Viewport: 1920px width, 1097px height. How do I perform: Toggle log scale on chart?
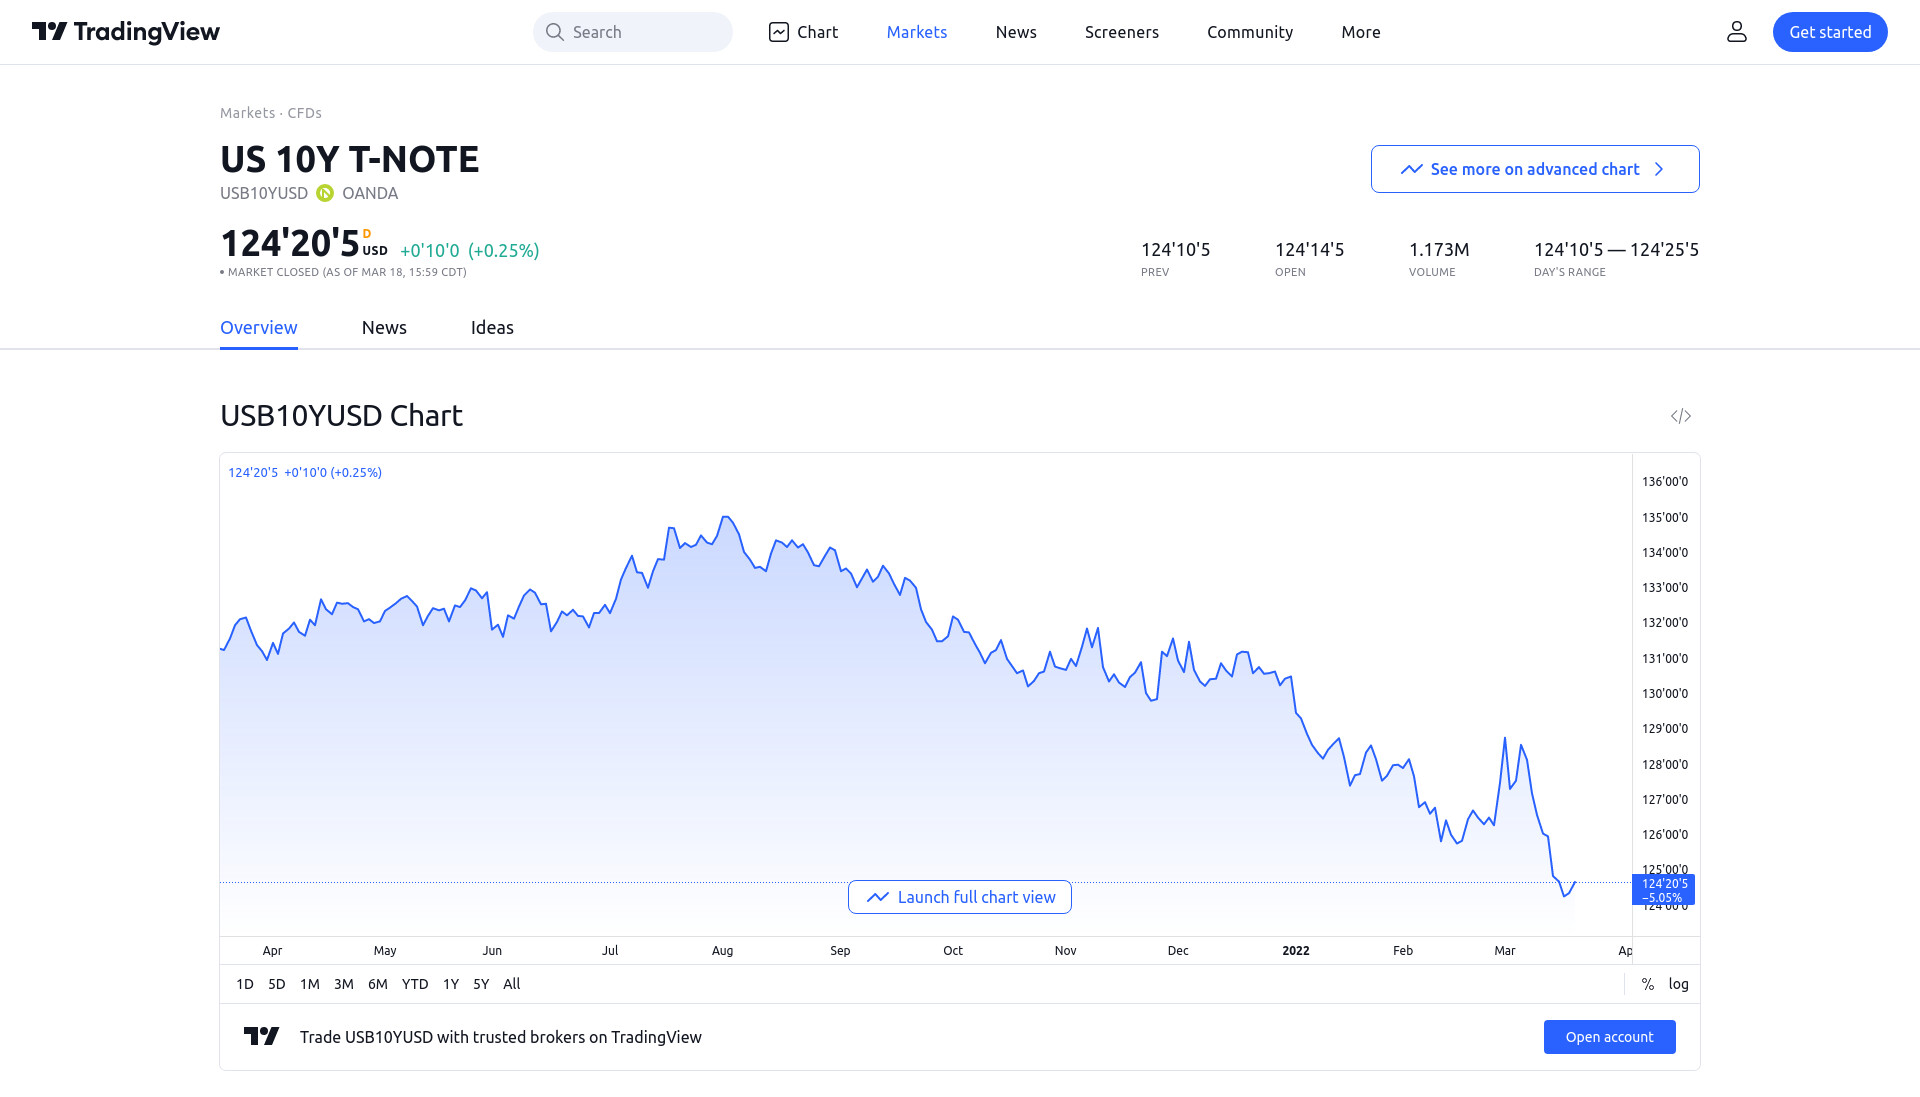pyautogui.click(x=1679, y=984)
